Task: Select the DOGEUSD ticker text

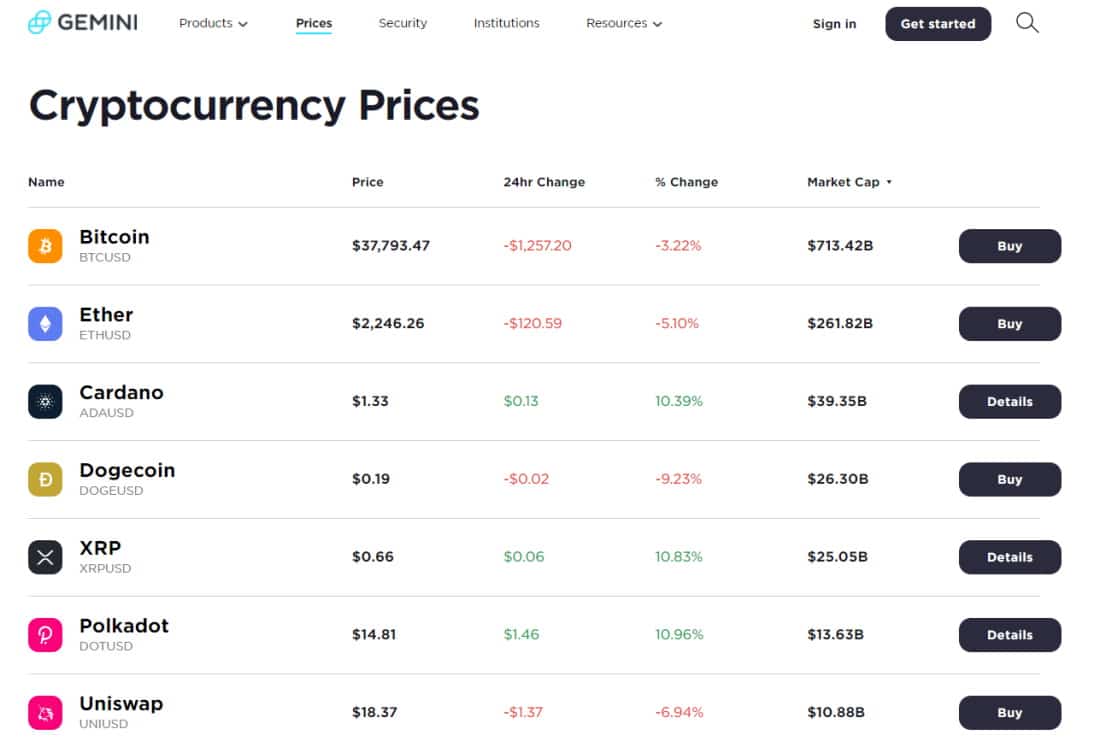Action: (111, 492)
